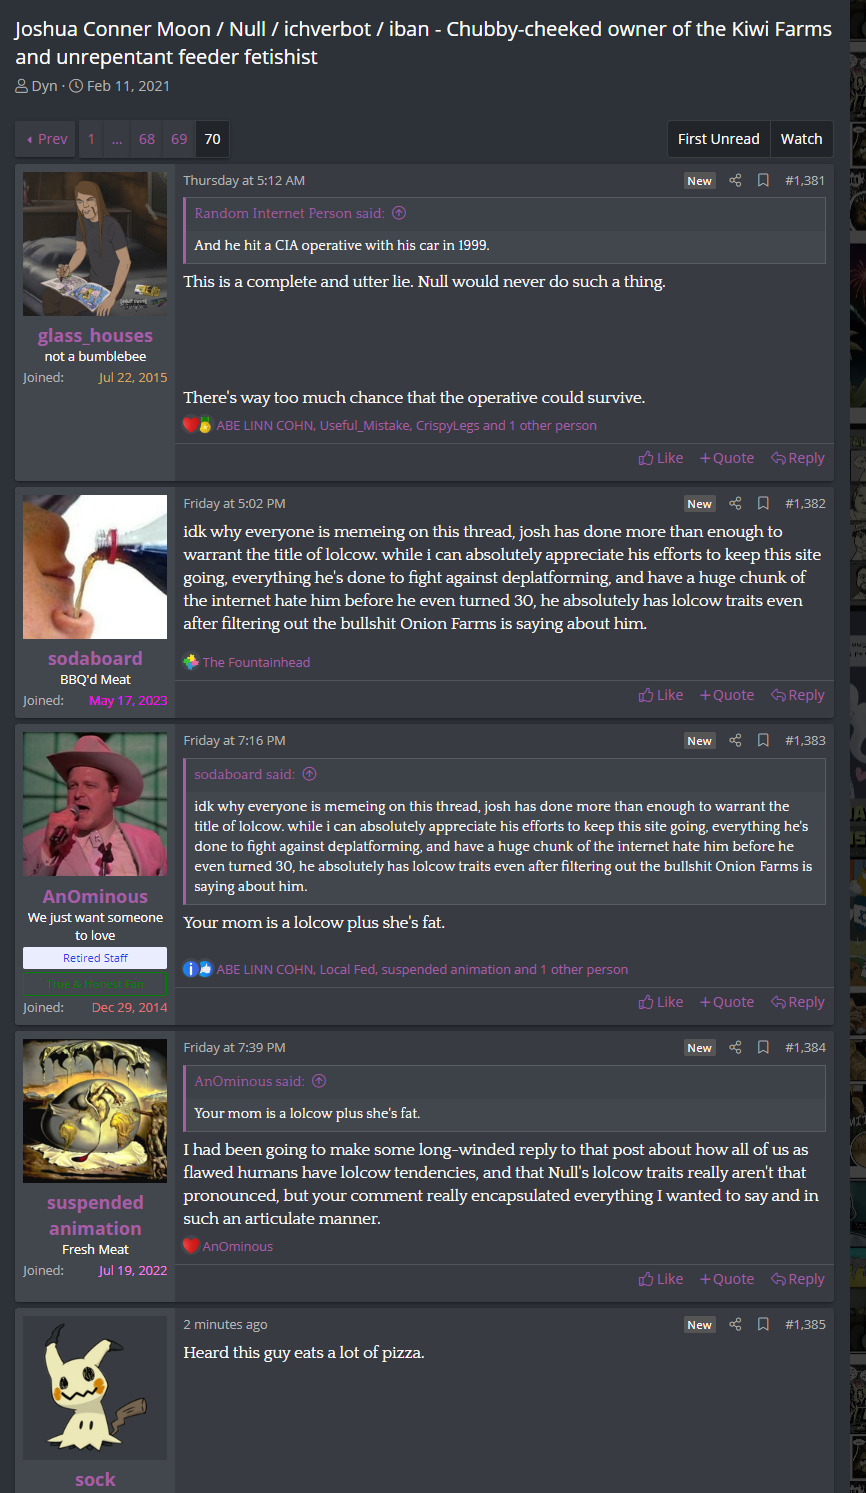Toggle Watch for this thread
The width and height of the screenshot is (866, 1493).
coord(801,139)
